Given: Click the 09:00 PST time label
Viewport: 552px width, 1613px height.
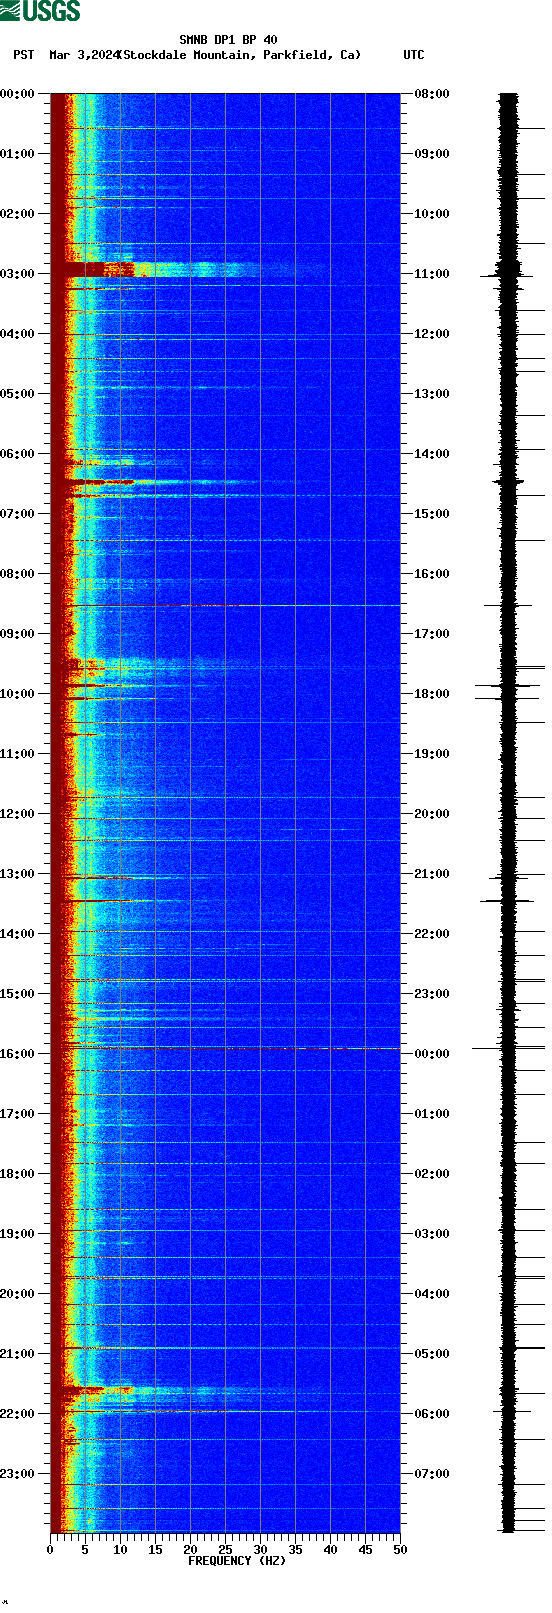Looking at the screenshot, I should point(18,634).
